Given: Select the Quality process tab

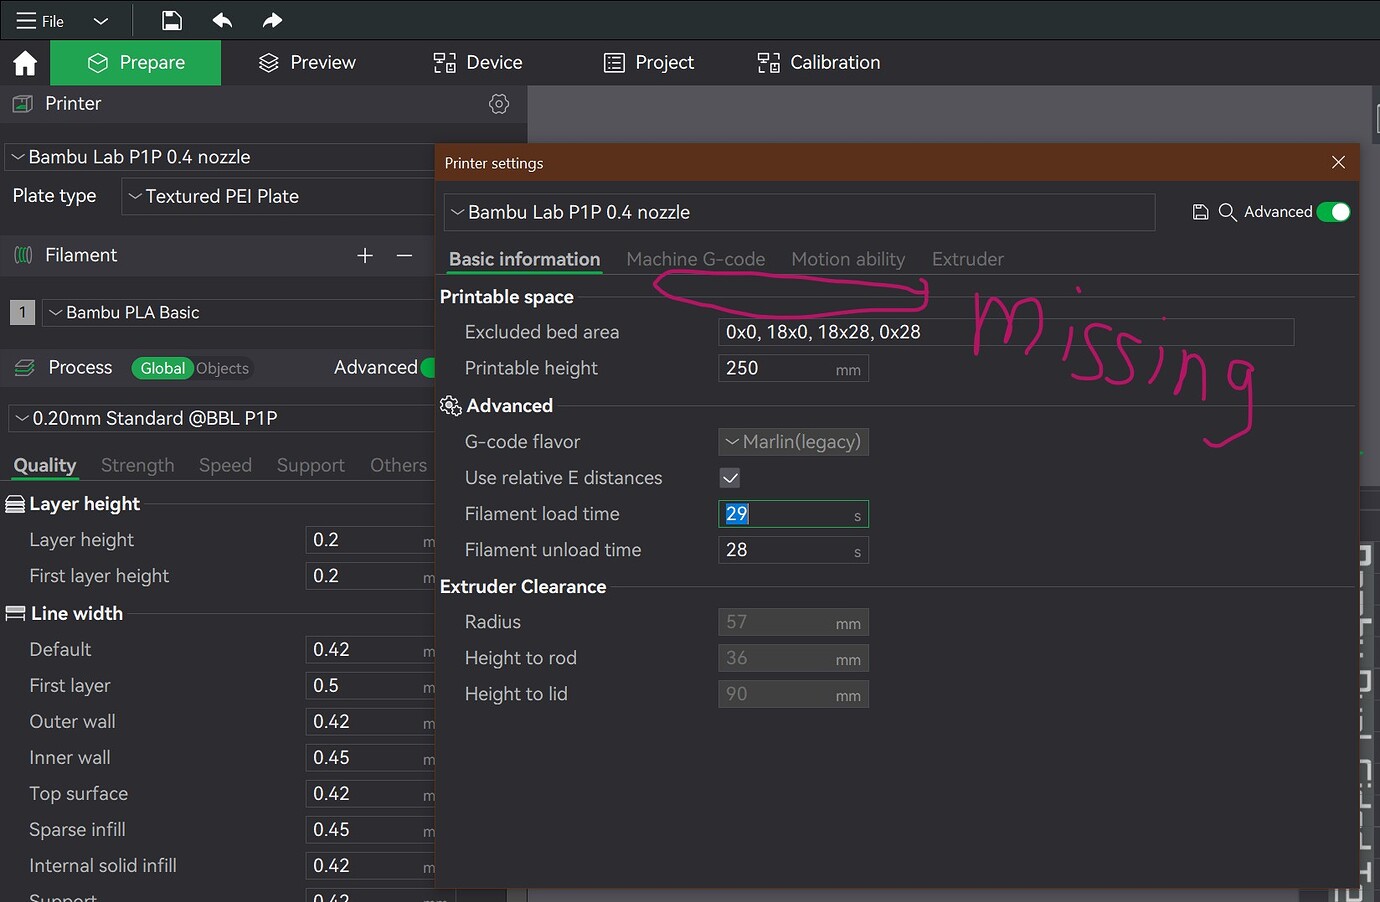Looking at the screenshot, I should 45,466.
